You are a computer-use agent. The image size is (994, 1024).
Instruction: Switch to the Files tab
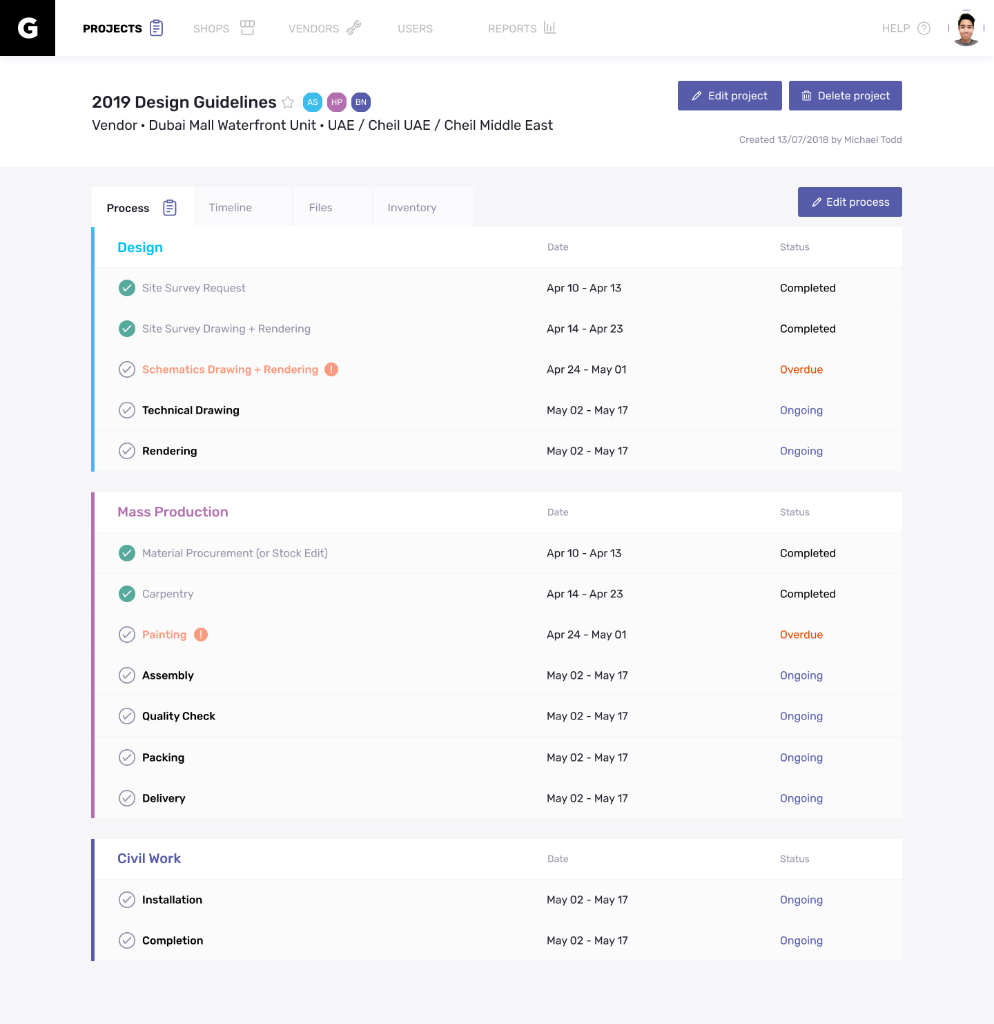coord(333,207)
